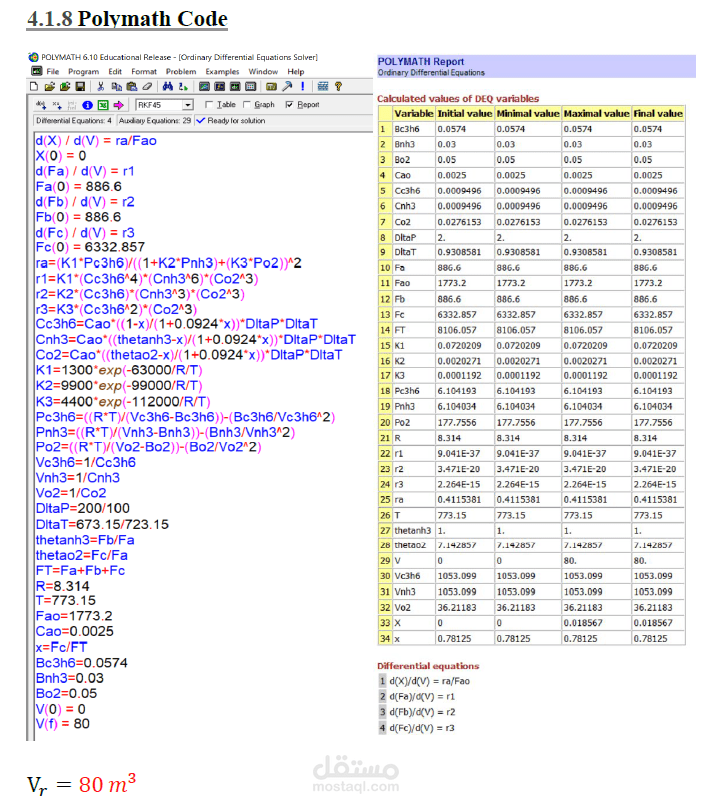
Task: Open the first solver program icon
Action: coord(204,86)
